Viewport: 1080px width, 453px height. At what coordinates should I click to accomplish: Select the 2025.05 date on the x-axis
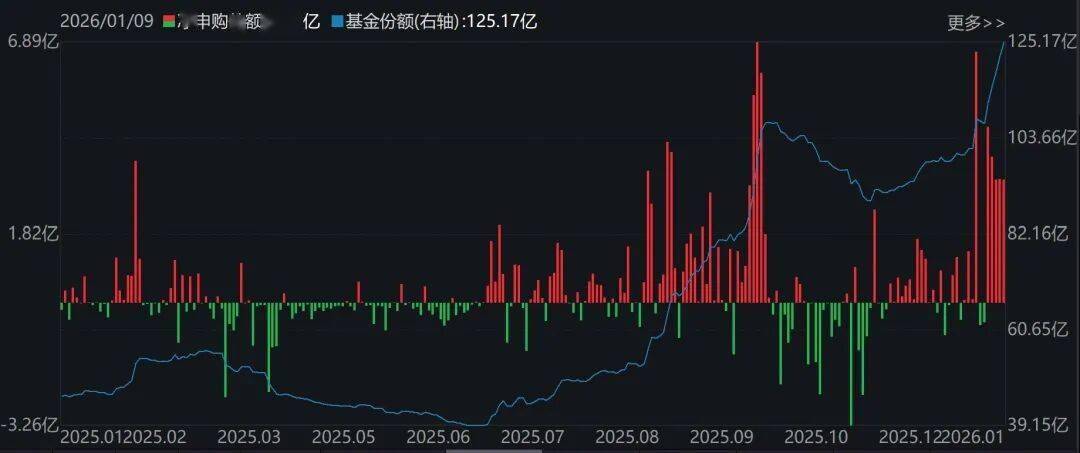point(343,437)
